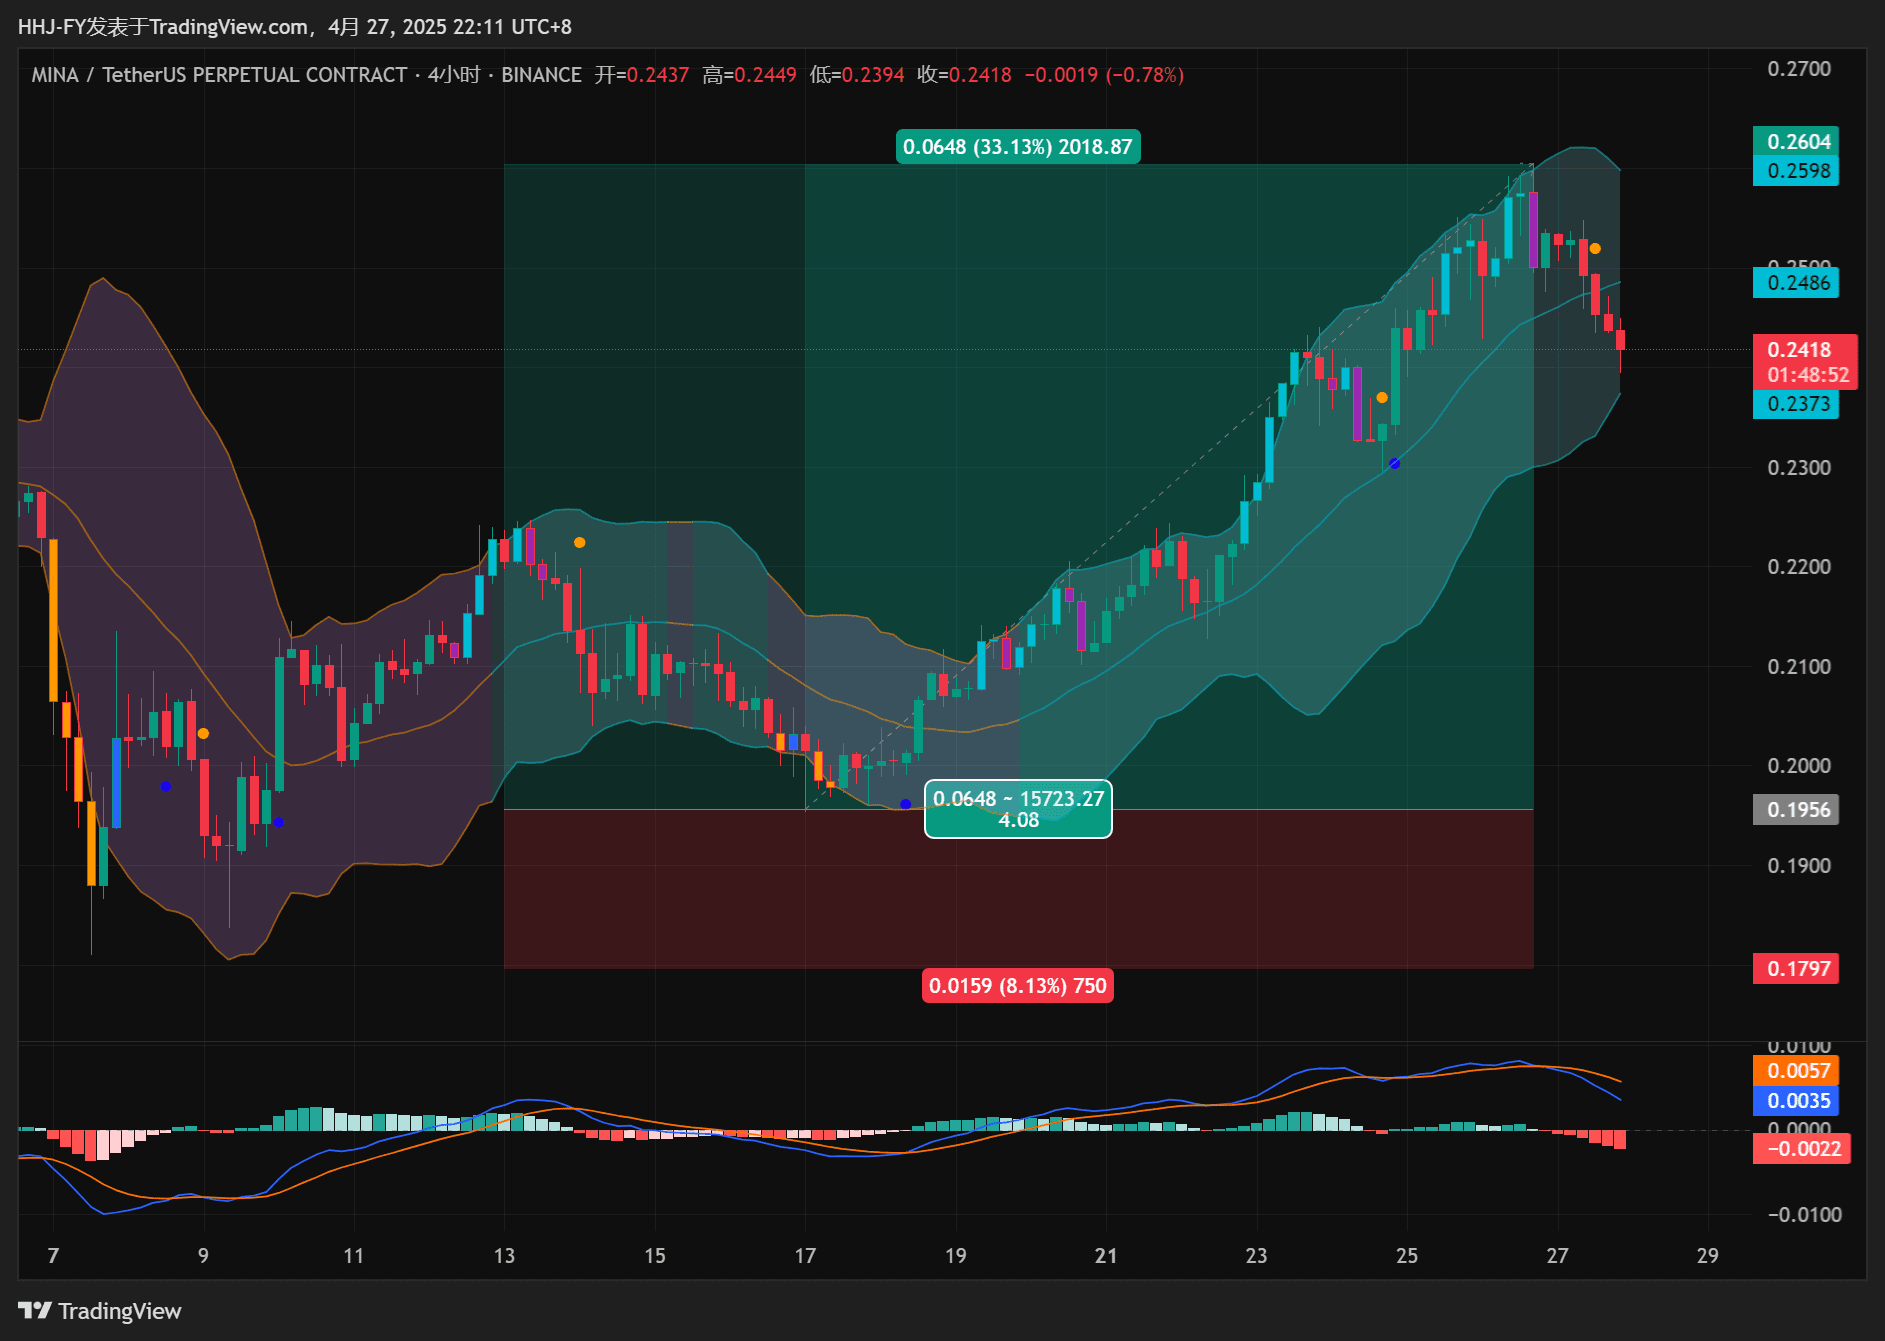Screen dimensions: 1885x1341
Task: Click the profit label 0.0648 (33.13%) 2018.87
Action: tap(1018, 147)
